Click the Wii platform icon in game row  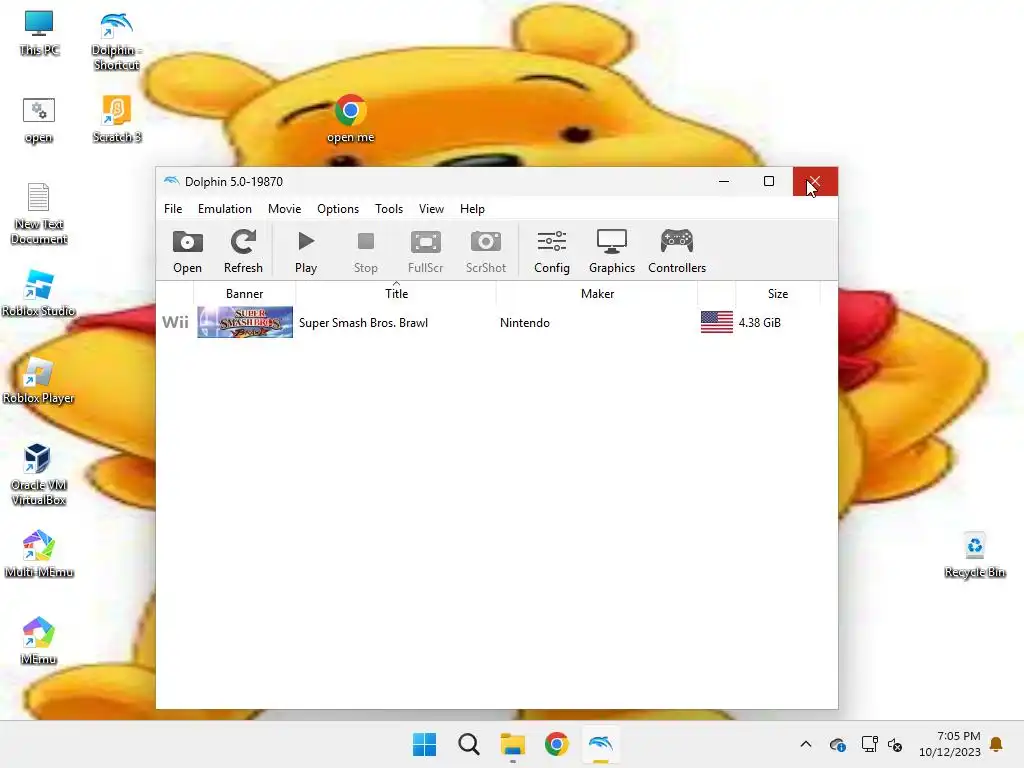(175, 322)
